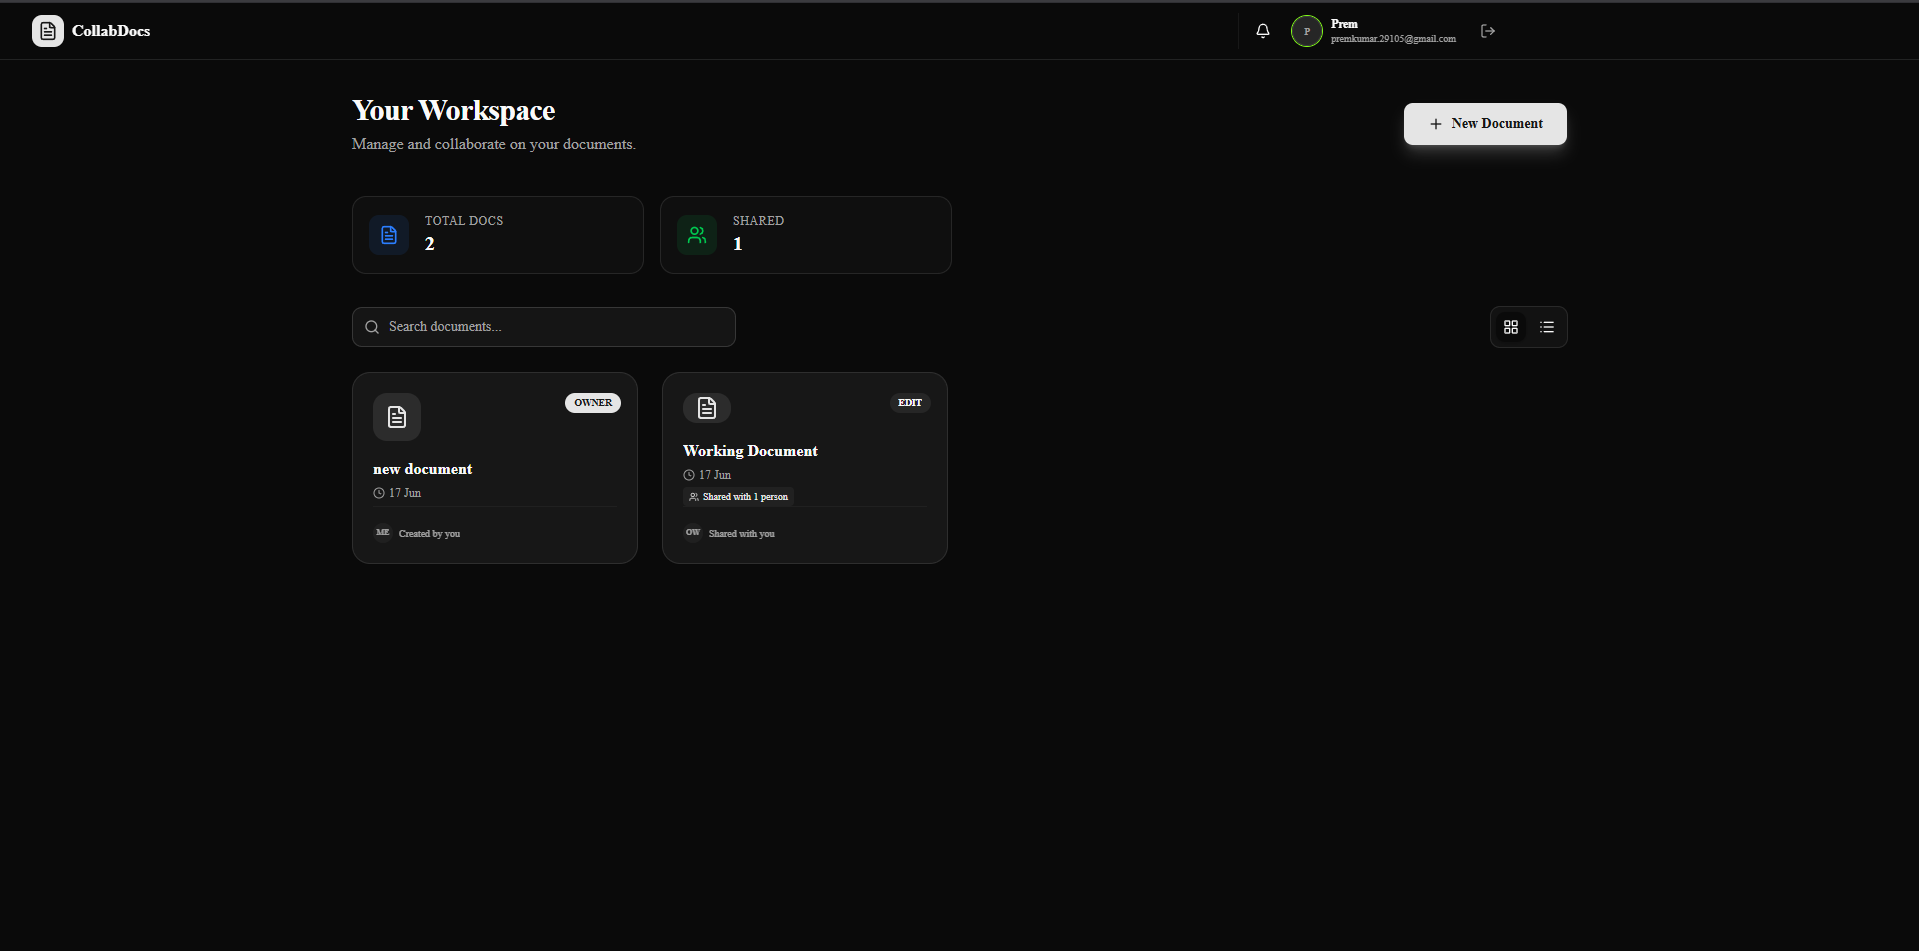This screenshot has width=1919, height=951.
Task: Click the 'Created by you' text
Action: (x=429, y=534)
